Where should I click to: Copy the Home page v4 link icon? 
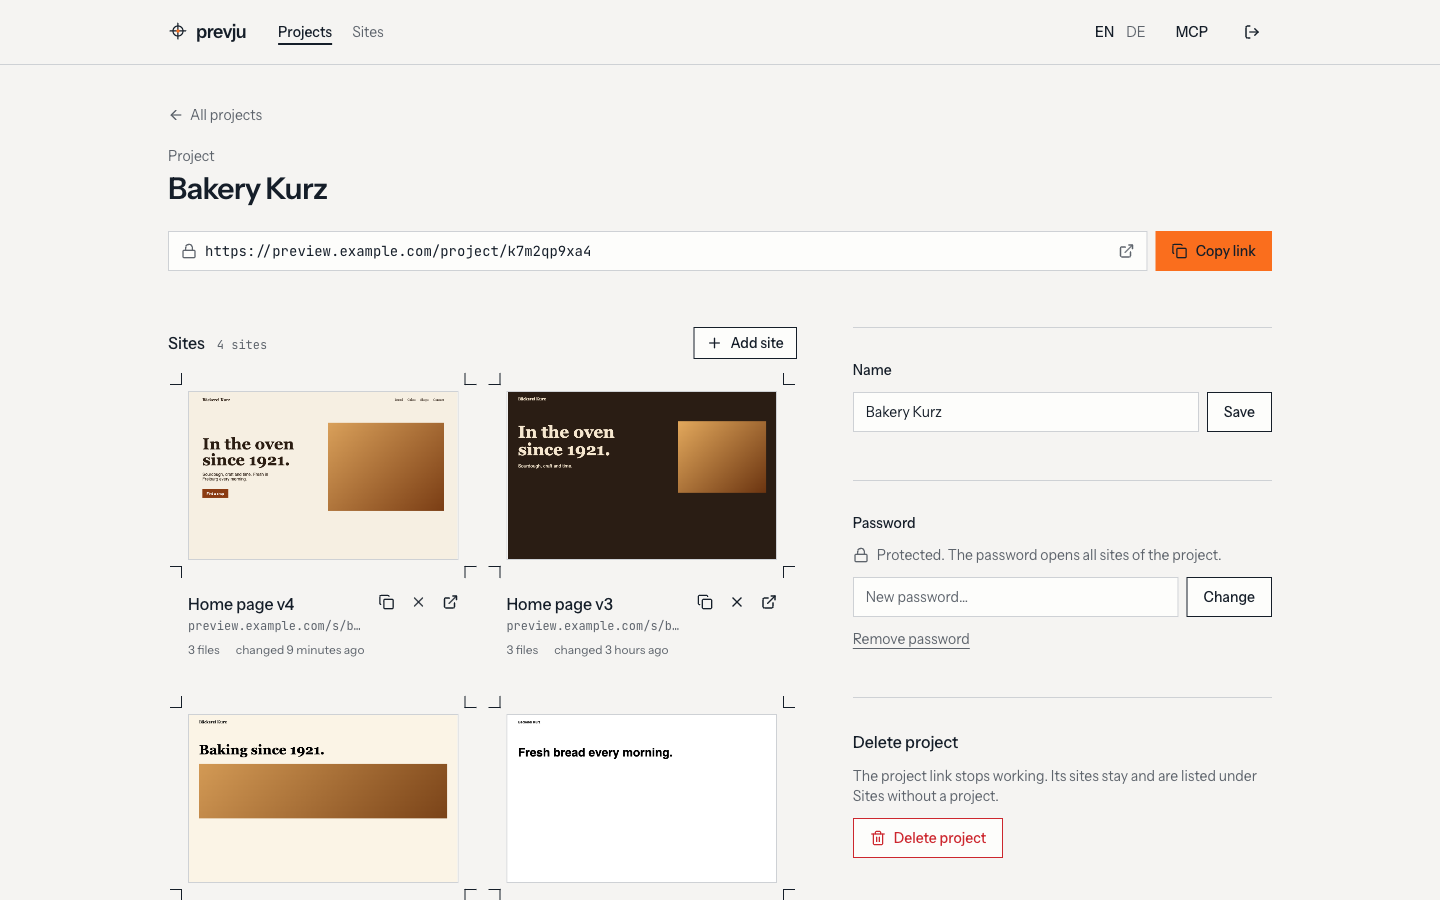387,602
